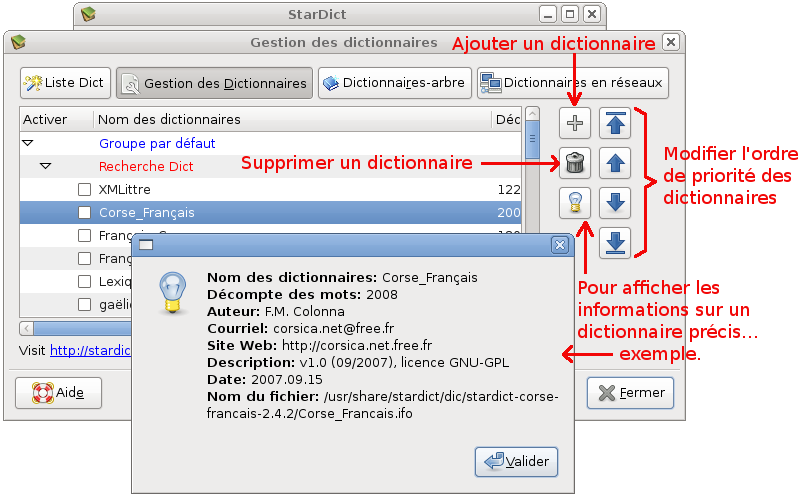Select the Corse_Français row name

146,213
